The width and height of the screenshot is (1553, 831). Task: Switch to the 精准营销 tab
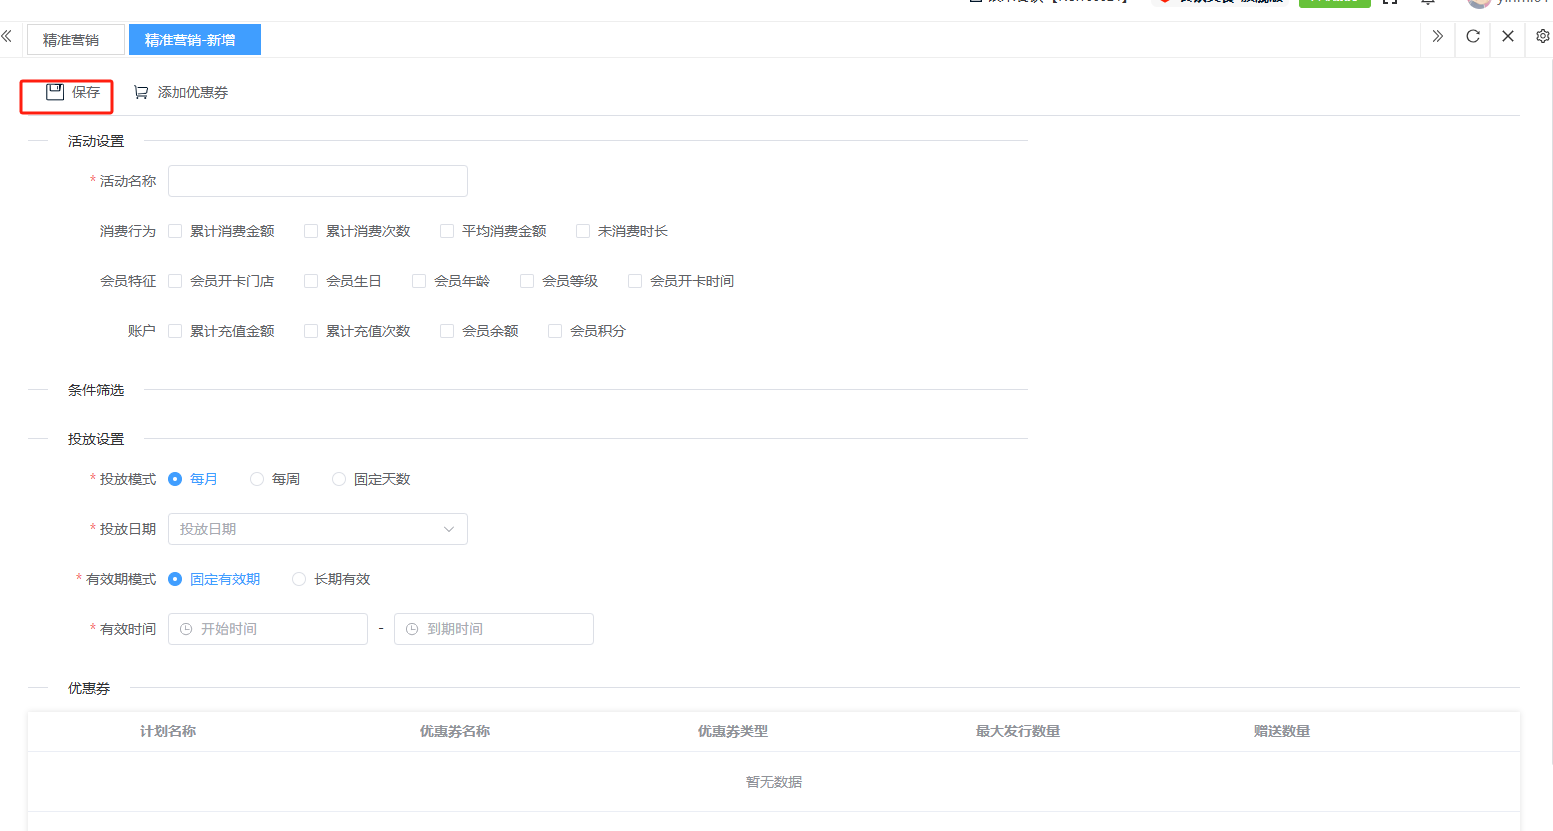pos(71,40)
